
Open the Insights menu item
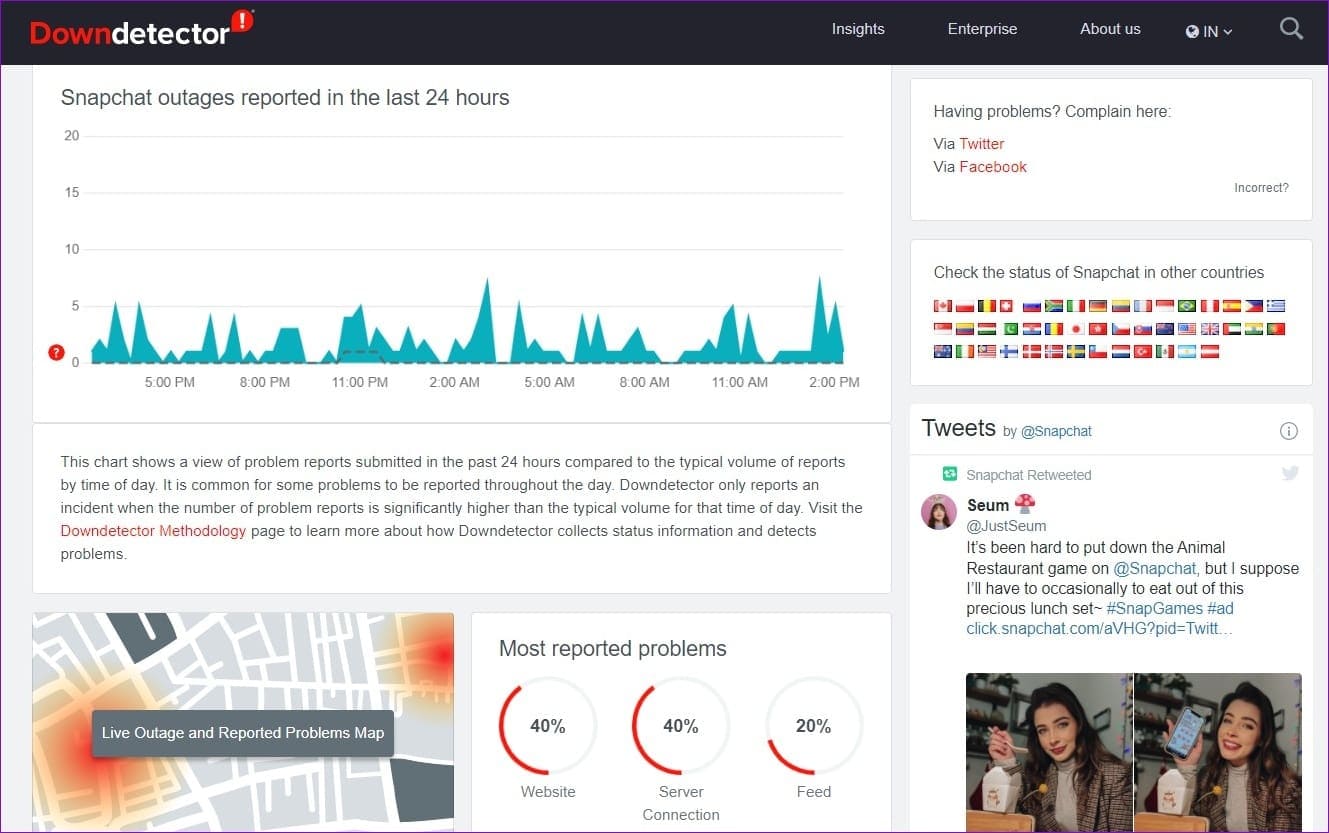coord(858,29)
